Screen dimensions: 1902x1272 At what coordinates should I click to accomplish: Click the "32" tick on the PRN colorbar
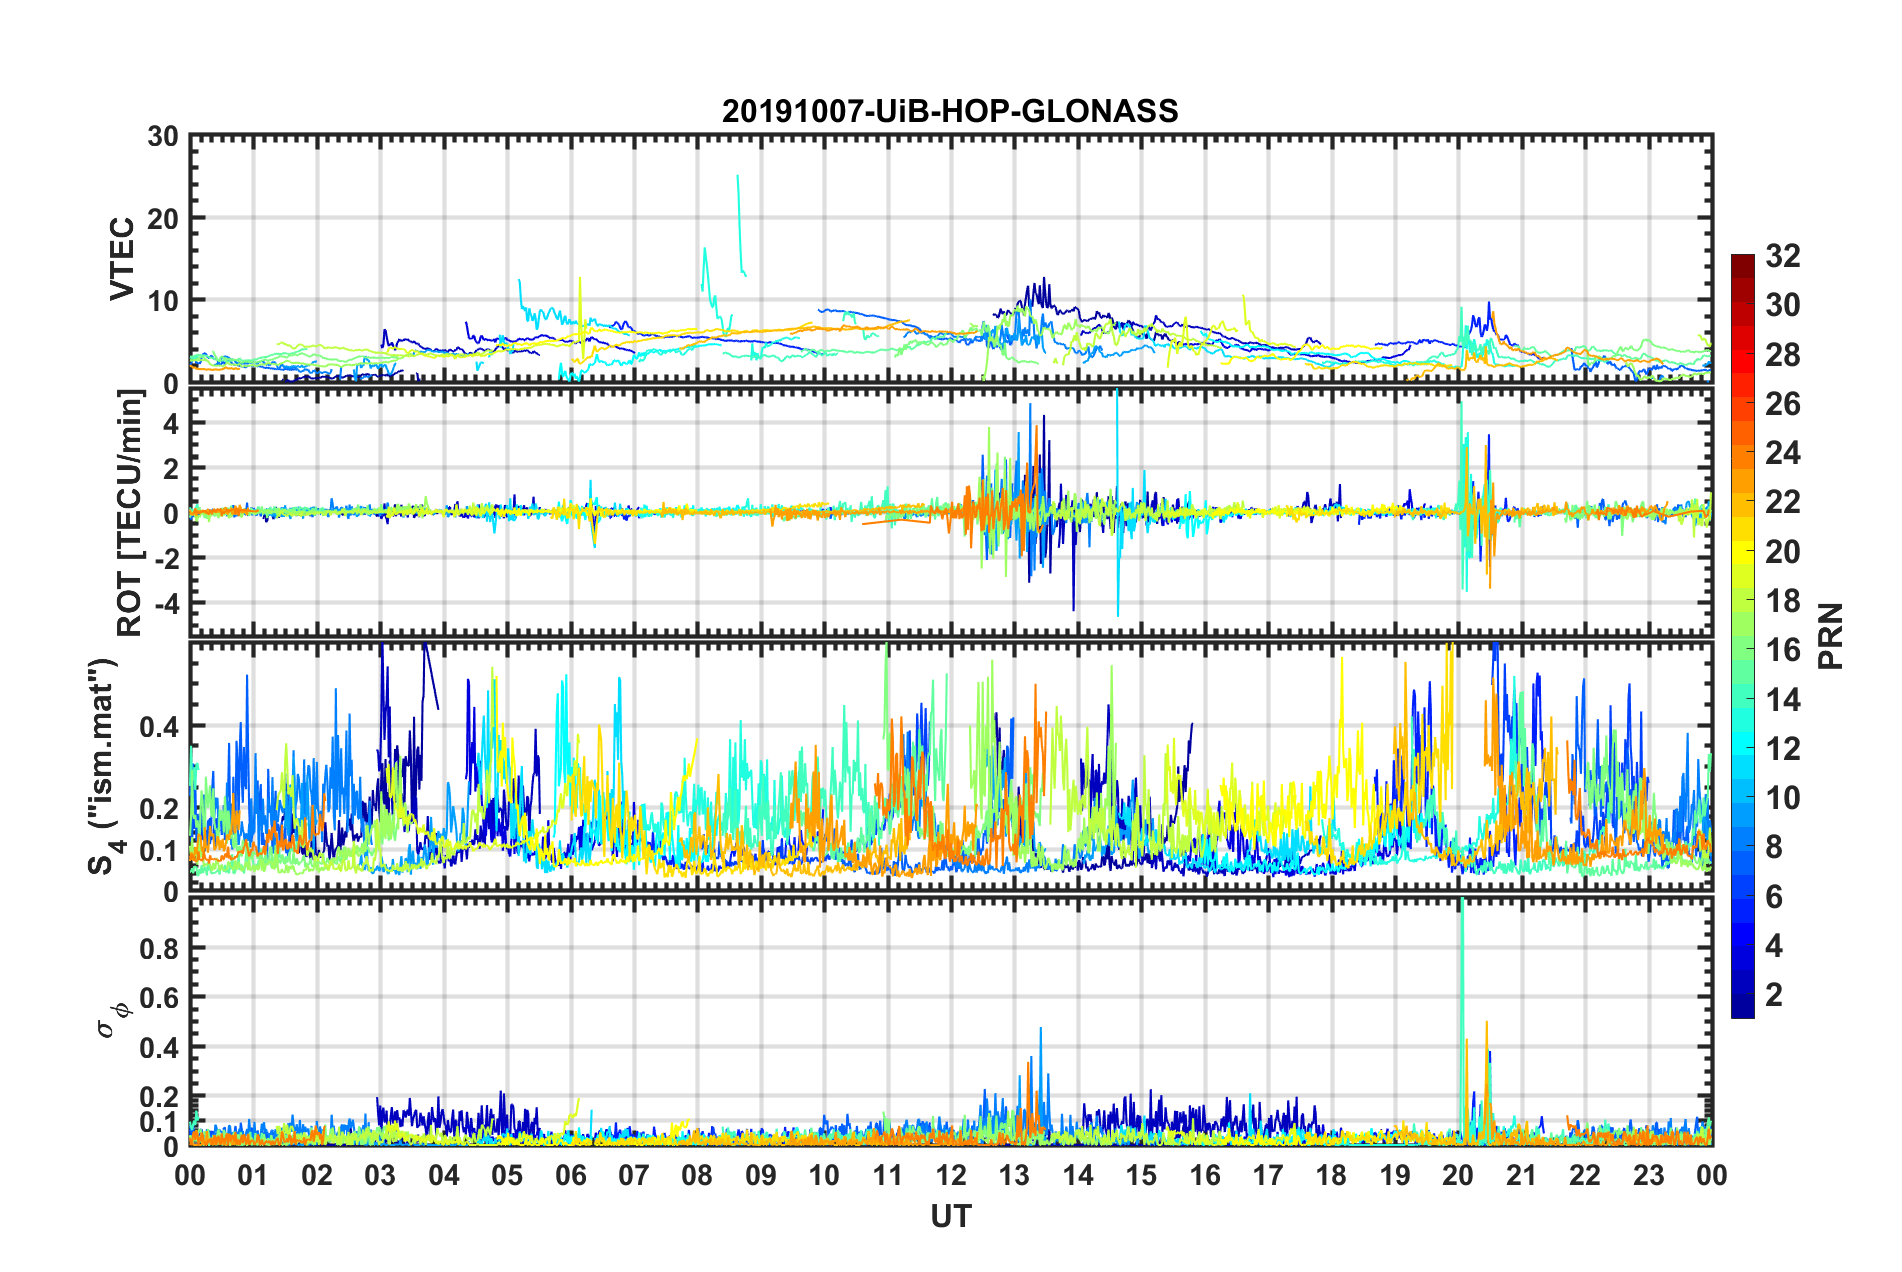1782,257
